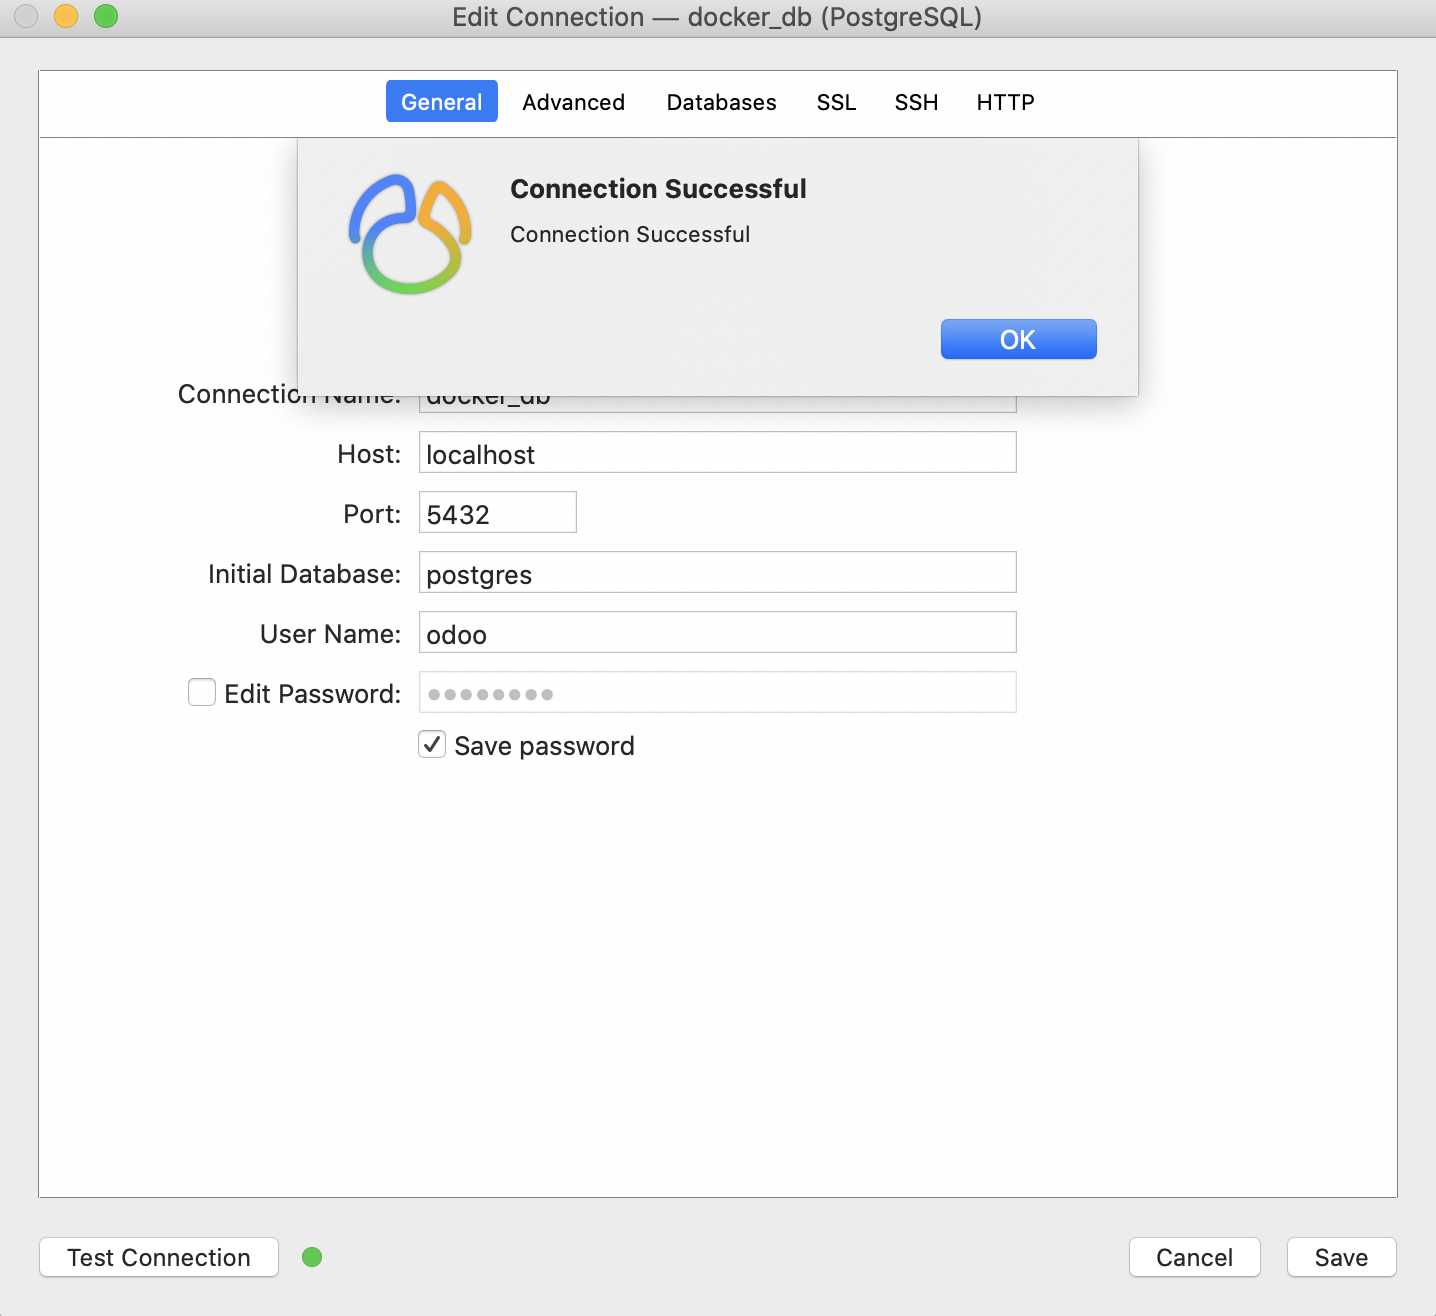This screenshot has height=1316, width=1436.
Task: Click the Initial Database: label
Action: tap(304, 574)
